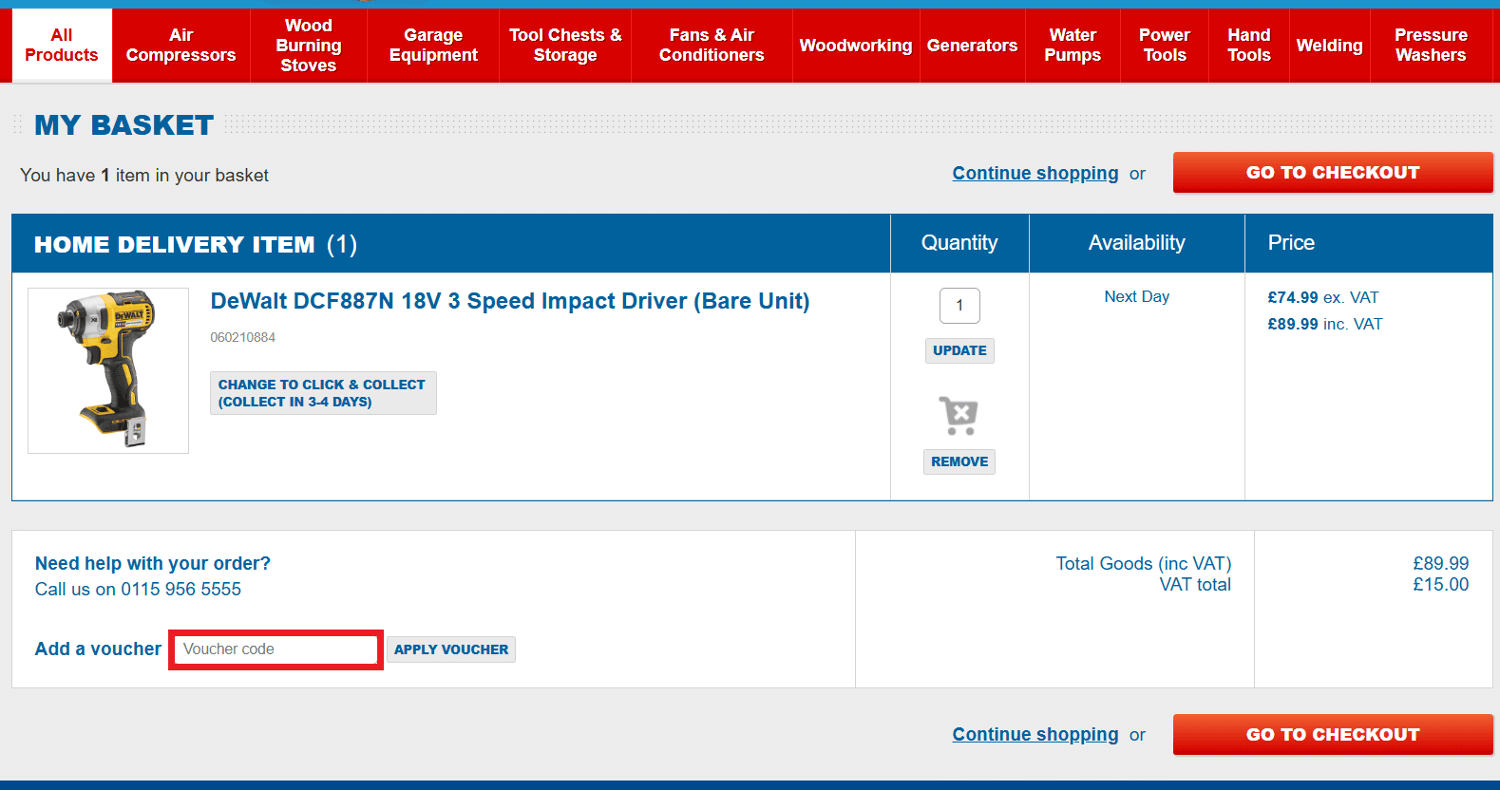Click the APPLY VOUCHER button
1500x790 pixels.
(x=451, y=650)
